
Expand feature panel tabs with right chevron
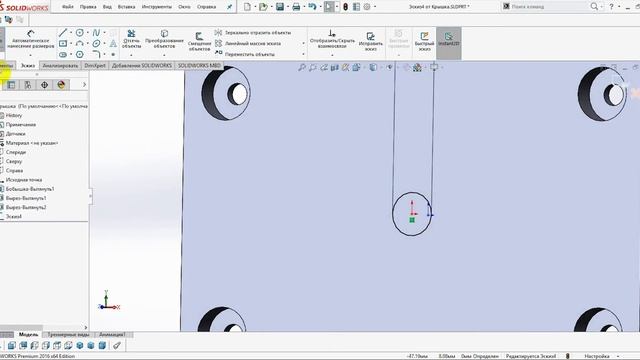click(x=84, y=85)
